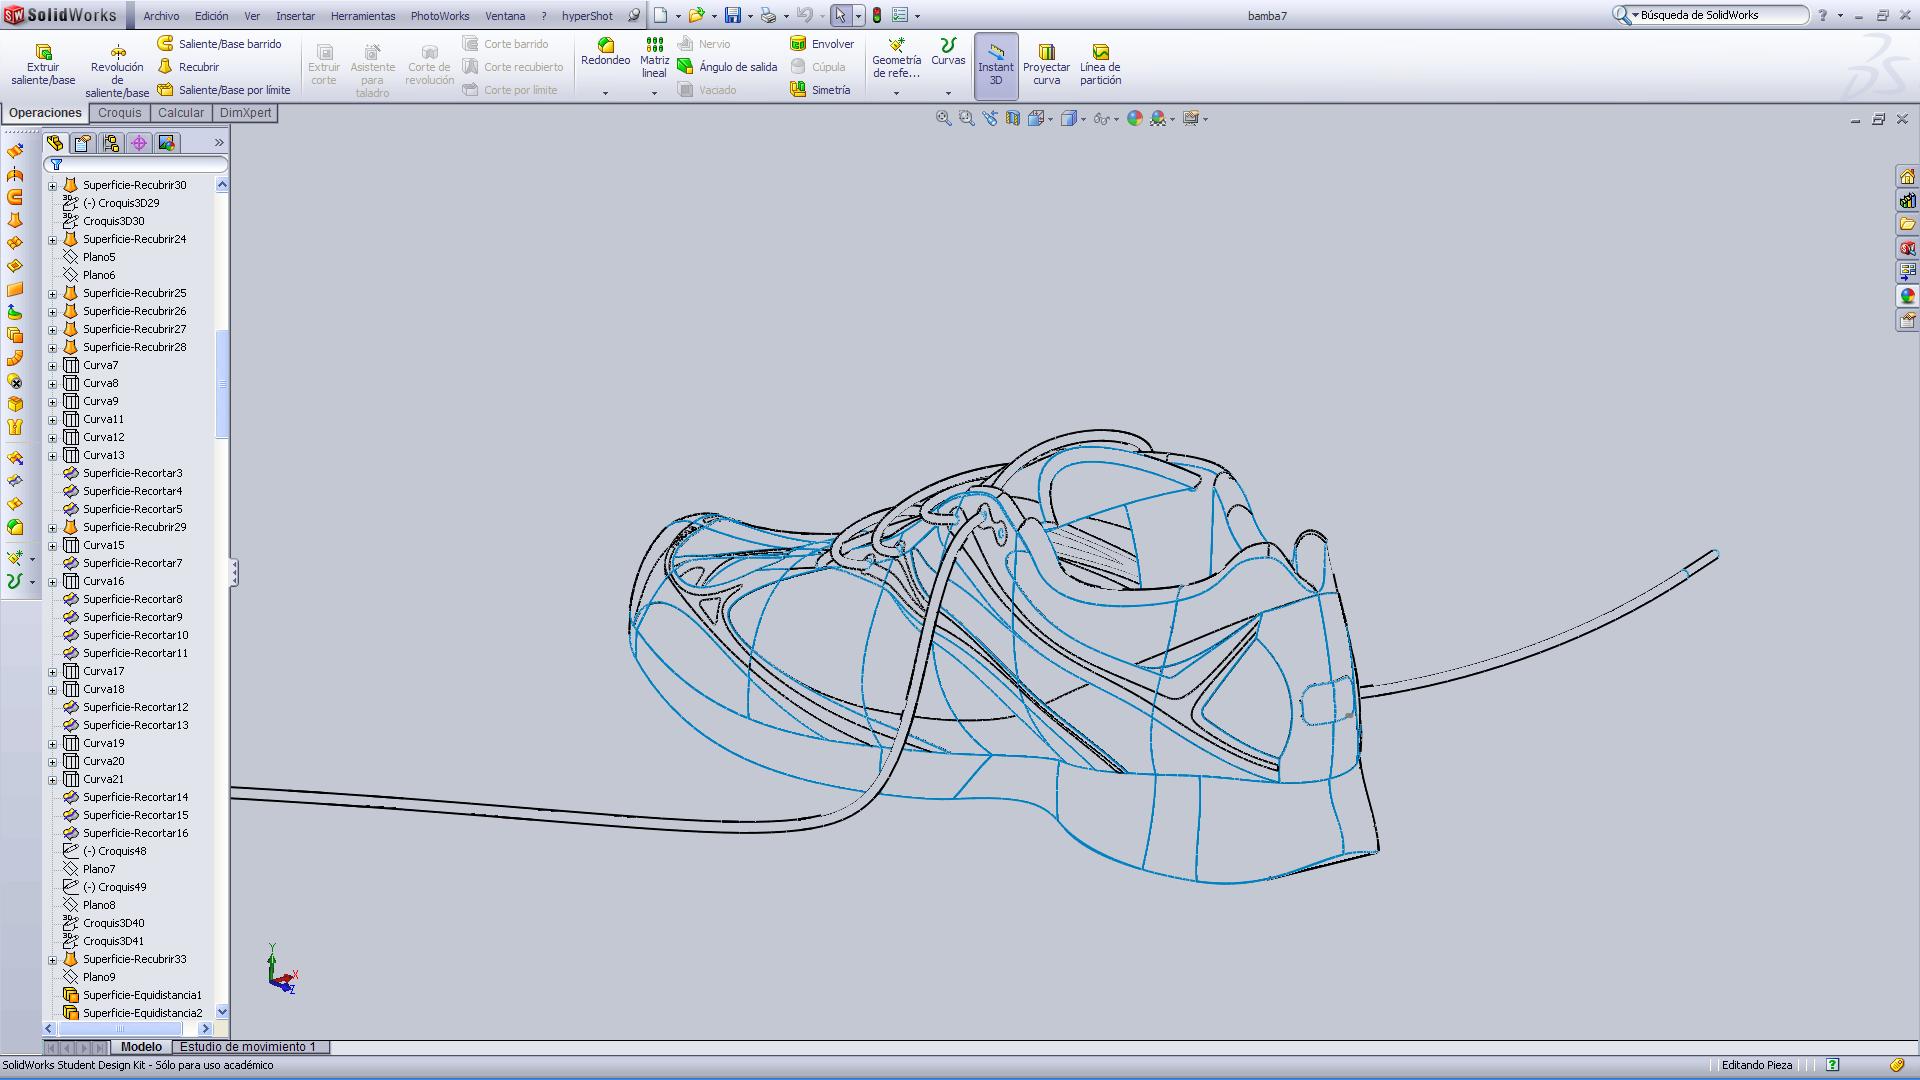Click the save disk icon in toolbar
1920x1080 pixels.
(733, 16)
